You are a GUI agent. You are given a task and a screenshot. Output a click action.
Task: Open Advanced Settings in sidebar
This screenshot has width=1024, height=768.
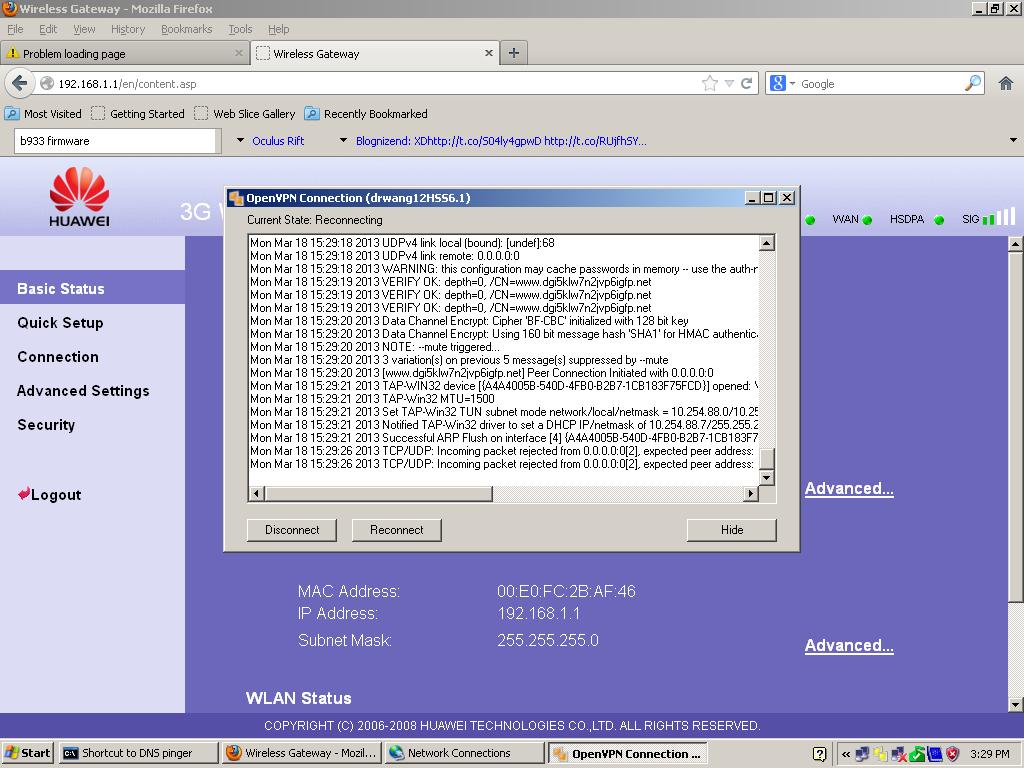(83, 391)
